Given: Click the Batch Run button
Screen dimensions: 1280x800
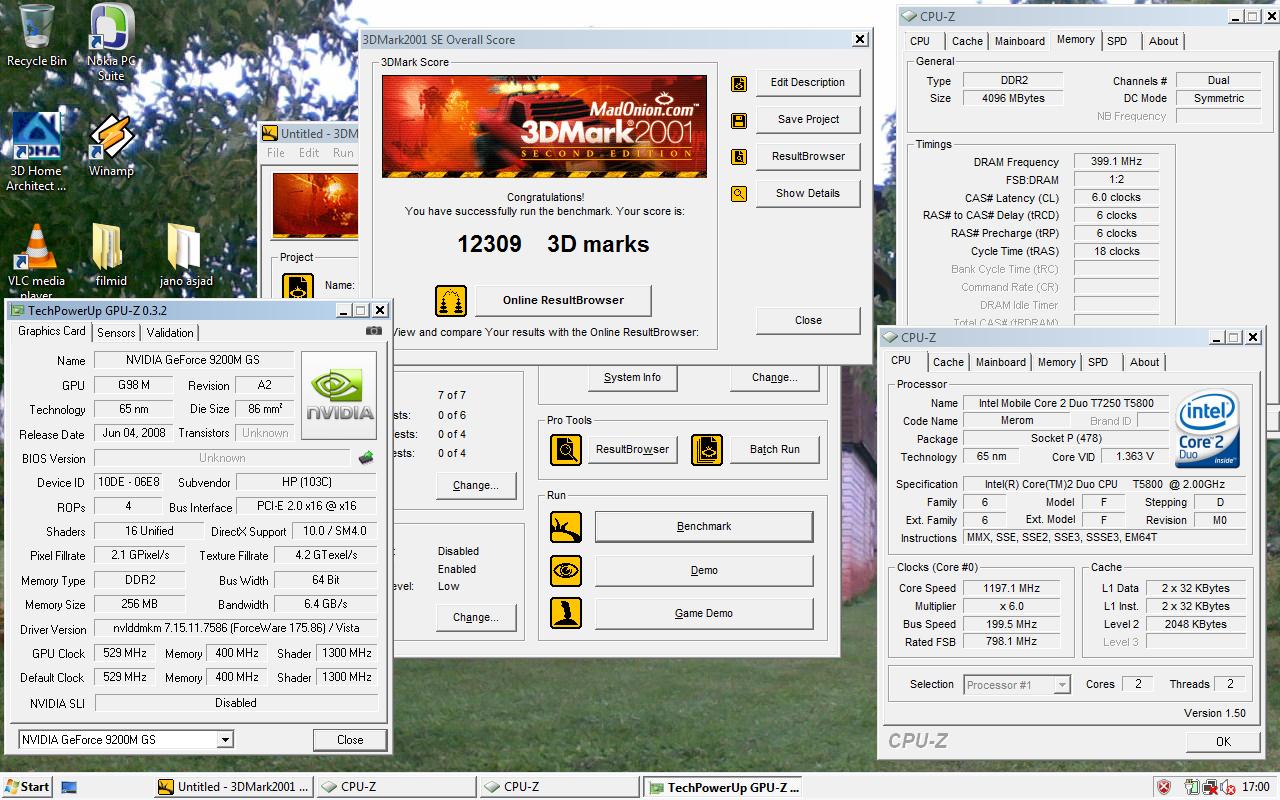Looking at the screenshot, I should click(x=775, y=450).
